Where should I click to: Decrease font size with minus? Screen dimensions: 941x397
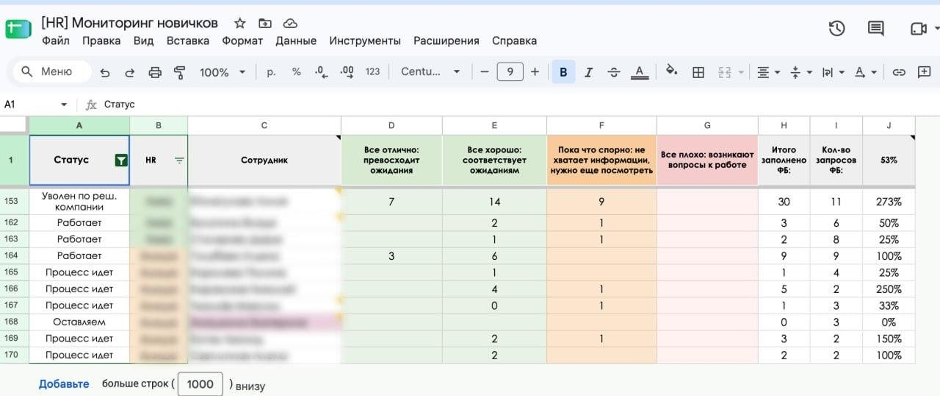[x=485, y=72]
